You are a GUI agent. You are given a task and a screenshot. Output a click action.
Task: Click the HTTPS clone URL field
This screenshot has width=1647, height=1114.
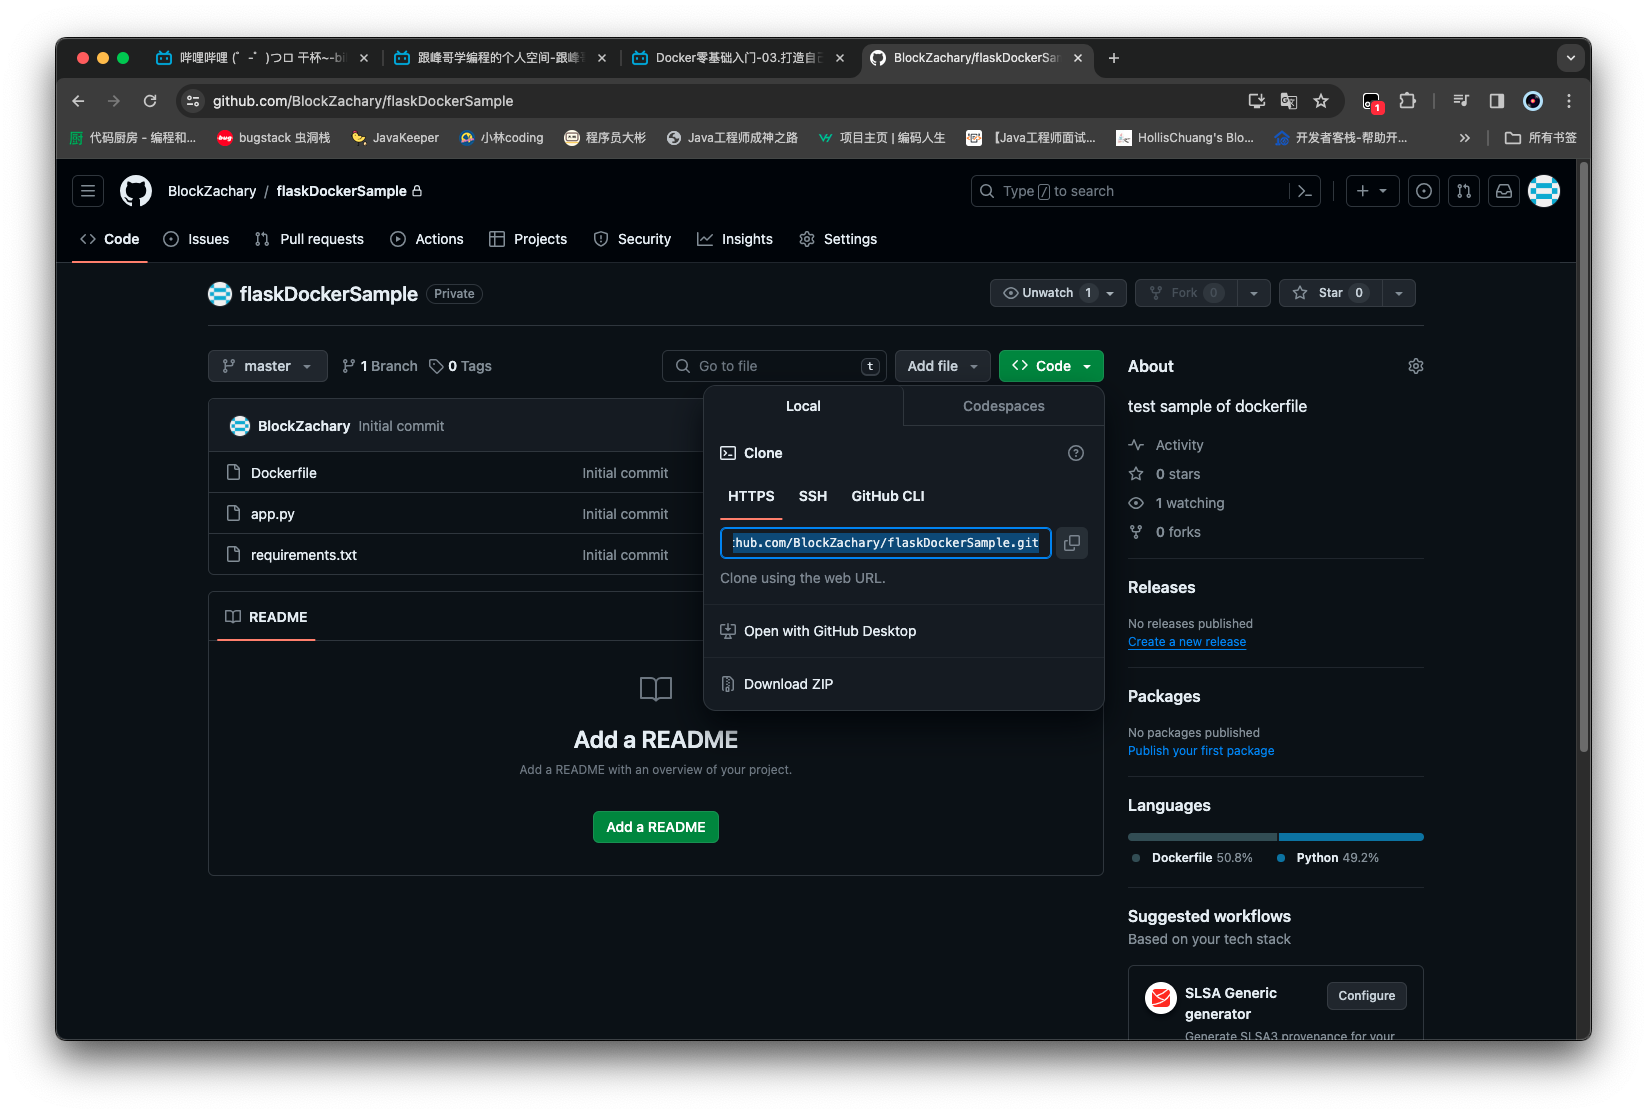886,543
